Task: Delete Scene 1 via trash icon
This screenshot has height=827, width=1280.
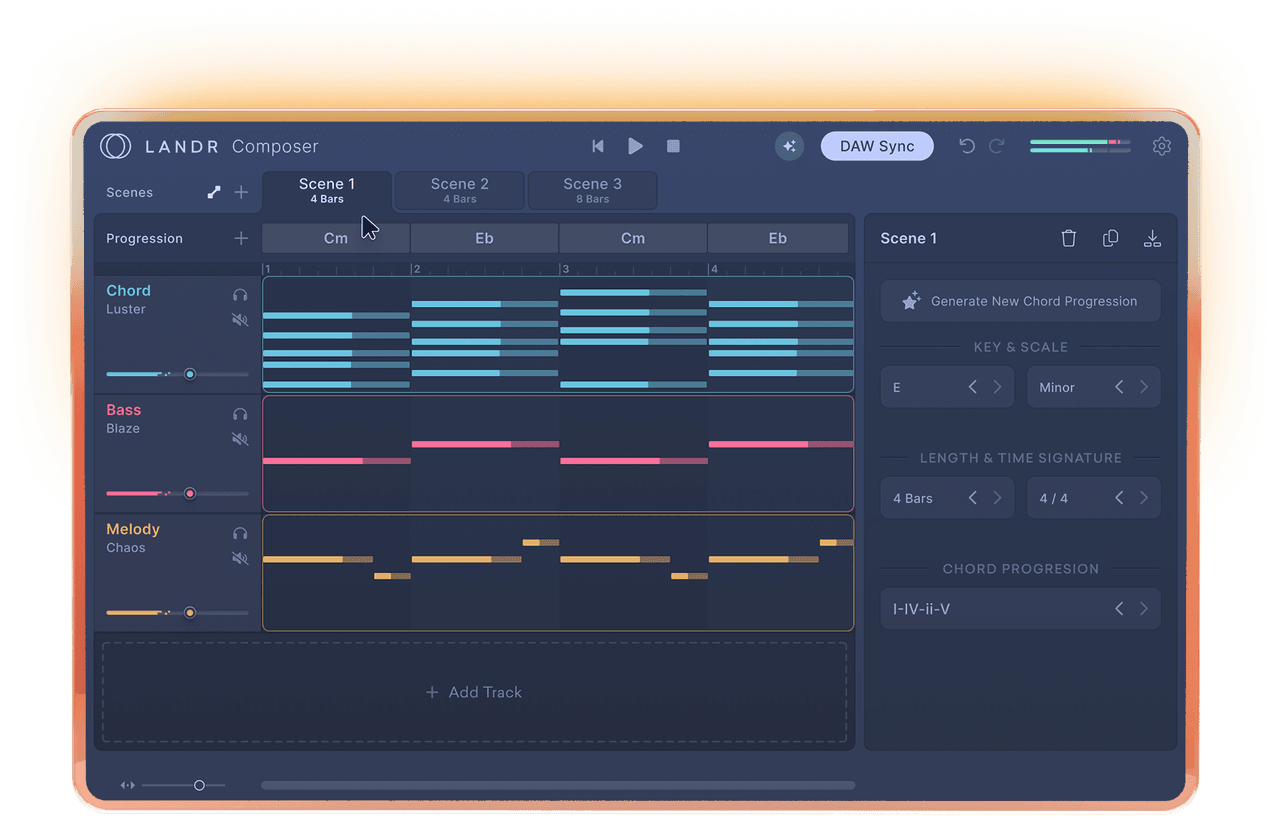Action: (1068, 238)
